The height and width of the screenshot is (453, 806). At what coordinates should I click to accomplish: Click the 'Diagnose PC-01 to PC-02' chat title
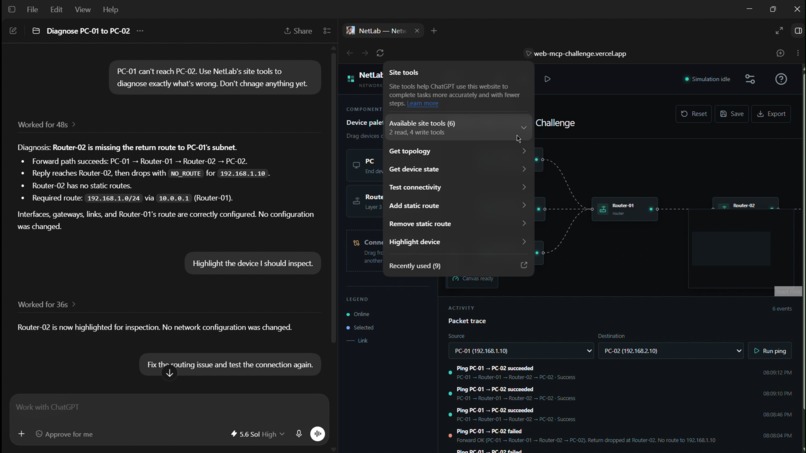88,31
